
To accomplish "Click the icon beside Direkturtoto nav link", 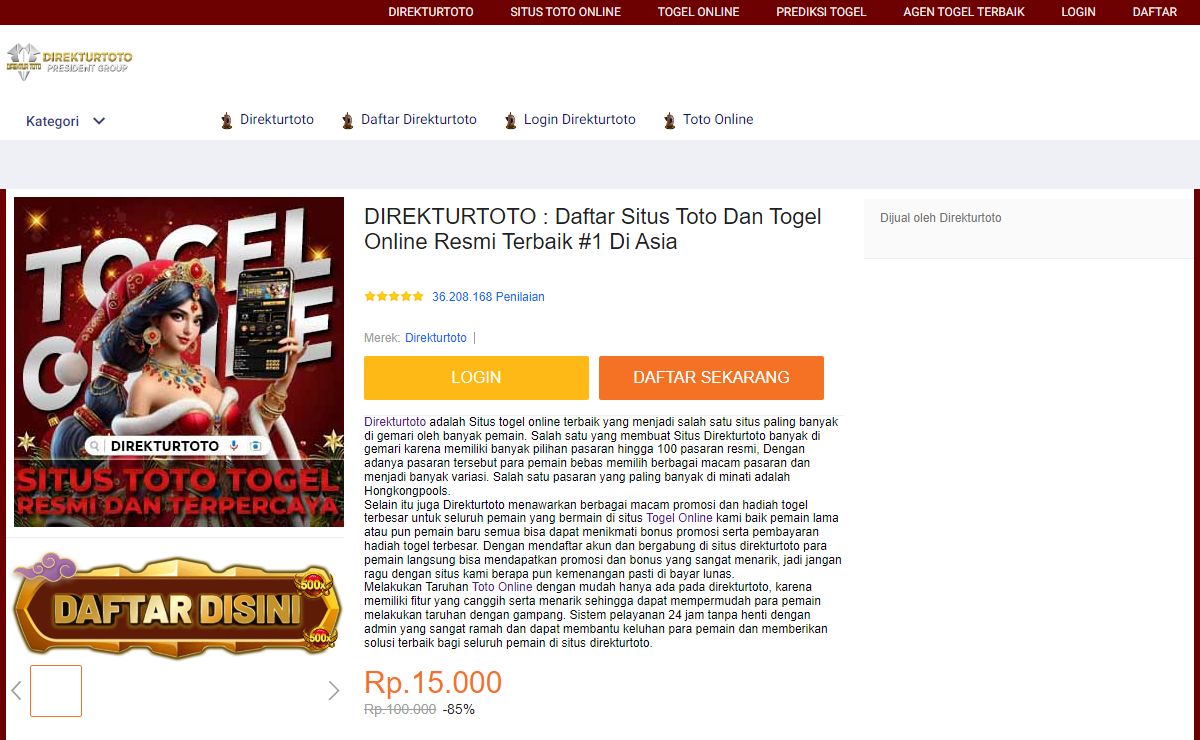I will [x=226, y=121].
